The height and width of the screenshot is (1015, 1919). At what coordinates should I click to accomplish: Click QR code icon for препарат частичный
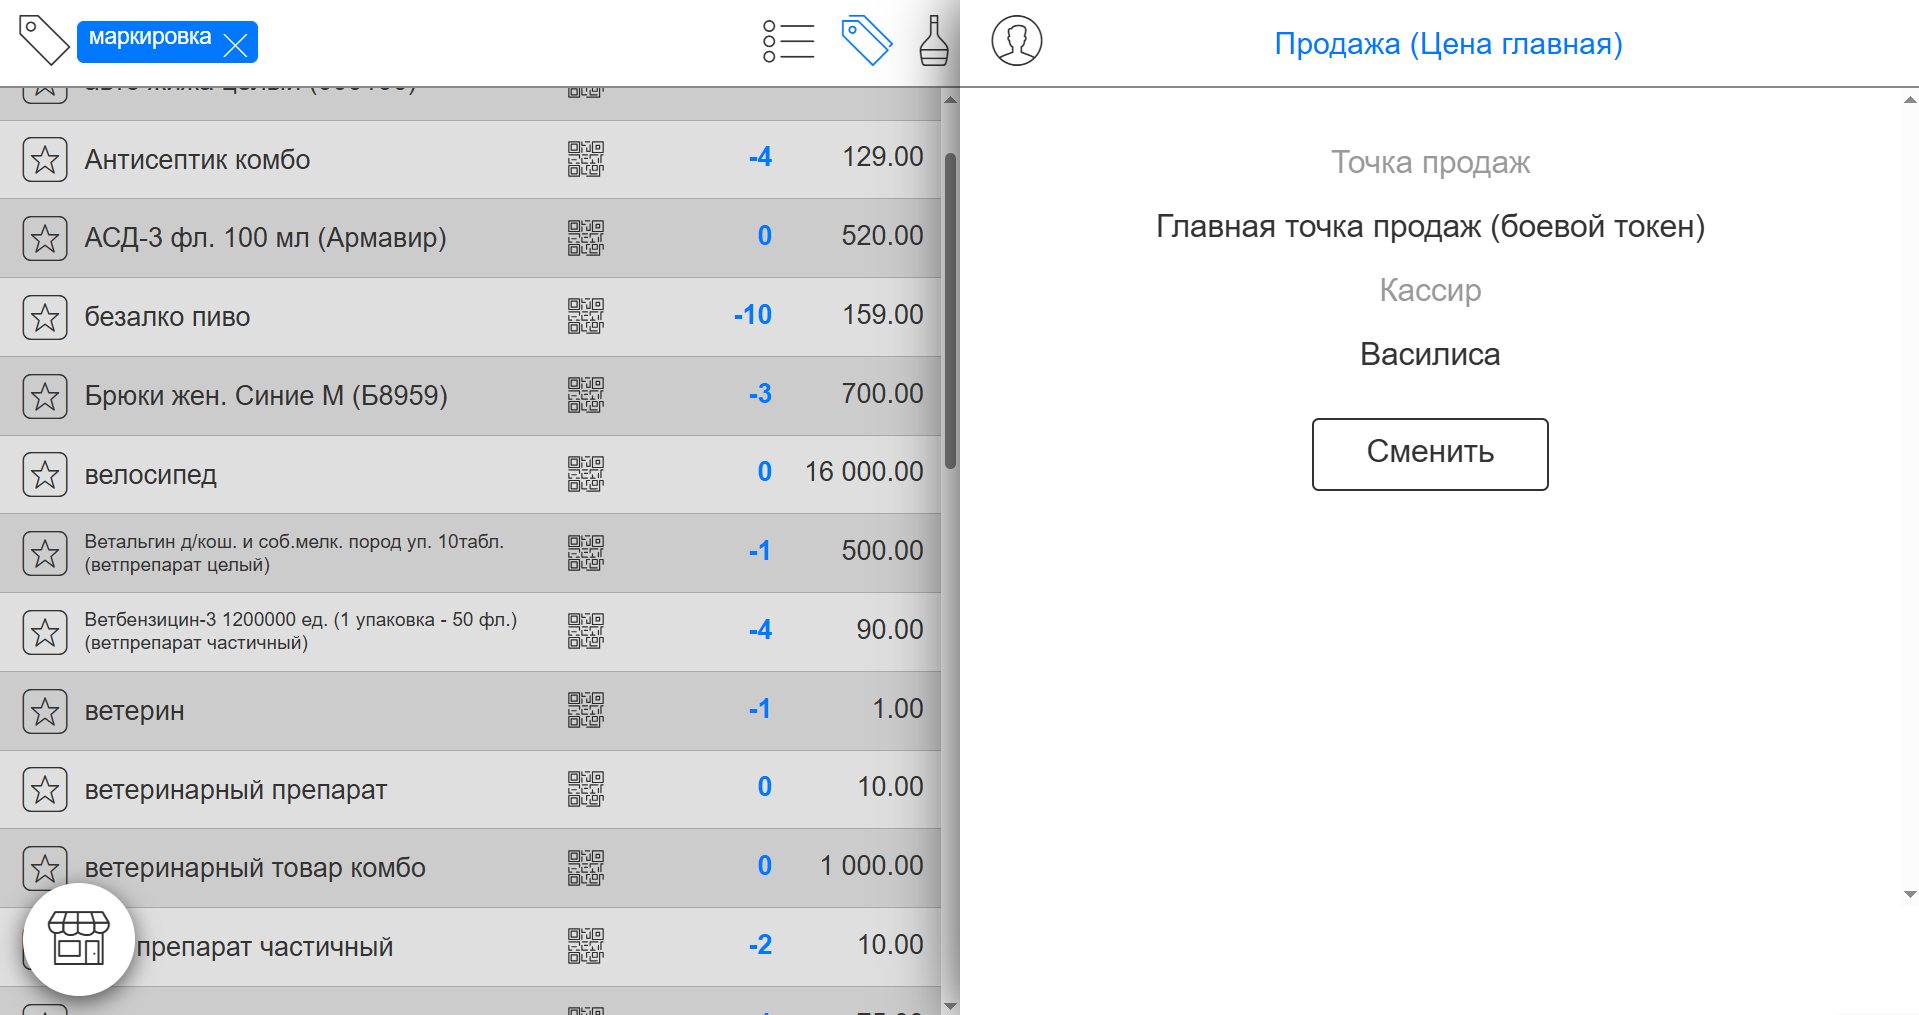(x=586, y=946)
